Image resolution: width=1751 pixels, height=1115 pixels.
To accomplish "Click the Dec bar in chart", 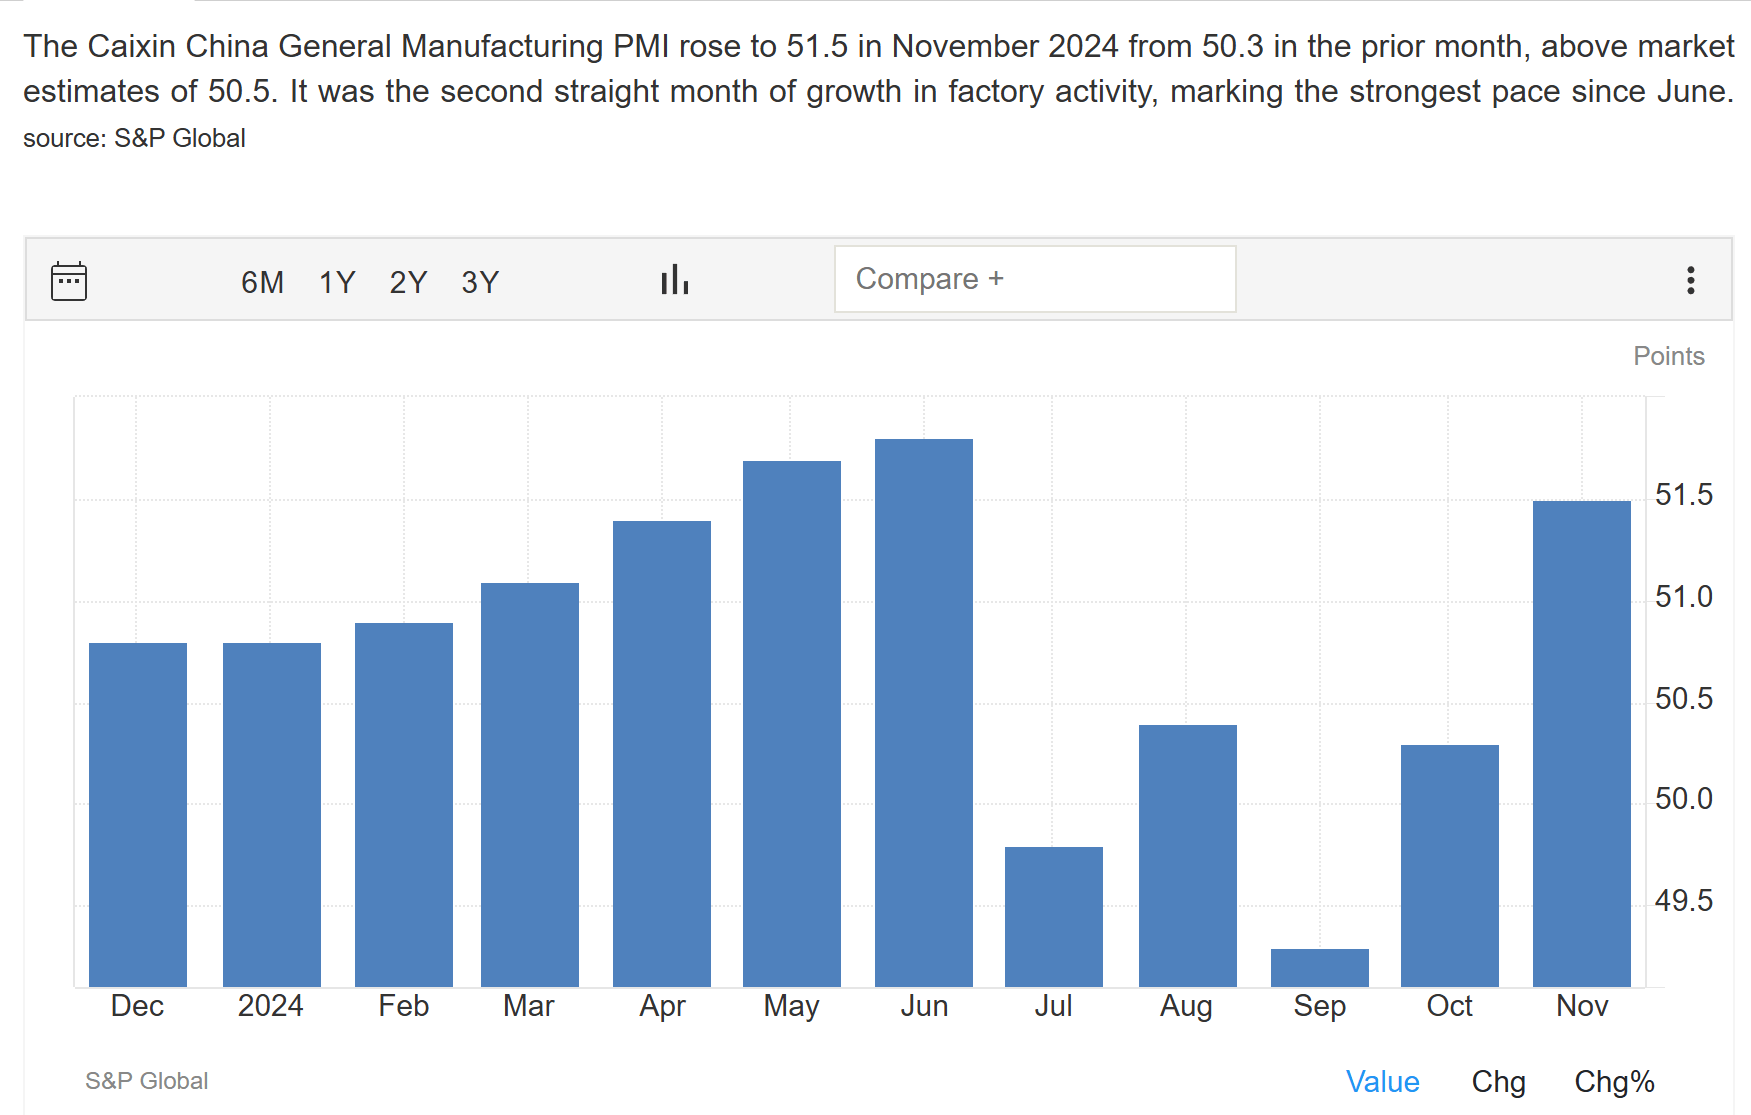I will click(138, 815).
